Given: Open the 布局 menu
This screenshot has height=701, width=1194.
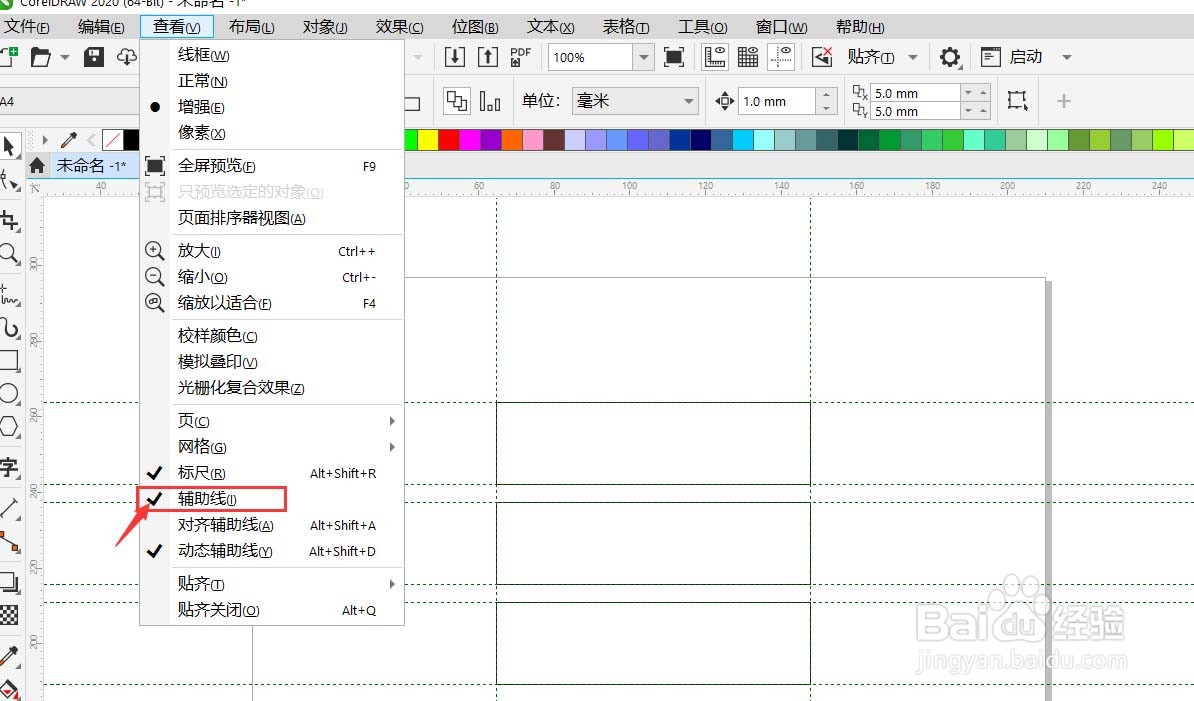Looking at the screenshot, I should (x=251, y=27).
